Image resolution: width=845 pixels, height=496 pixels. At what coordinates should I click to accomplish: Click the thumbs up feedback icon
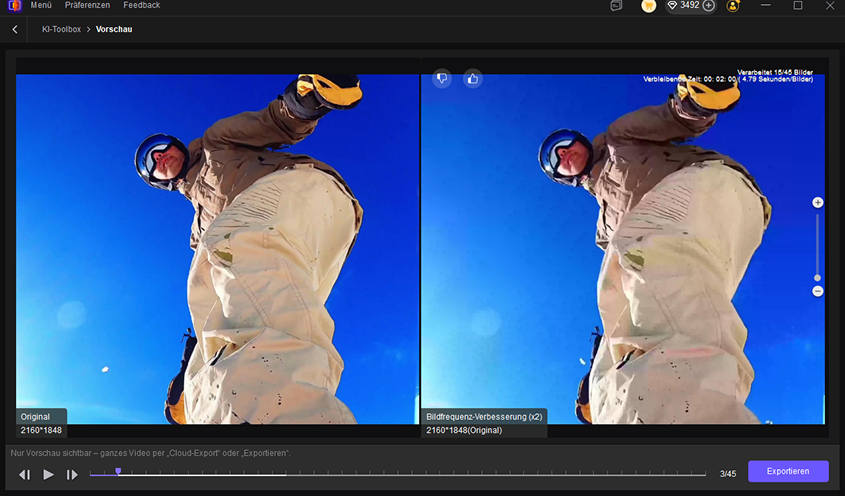tap(472, 78)
